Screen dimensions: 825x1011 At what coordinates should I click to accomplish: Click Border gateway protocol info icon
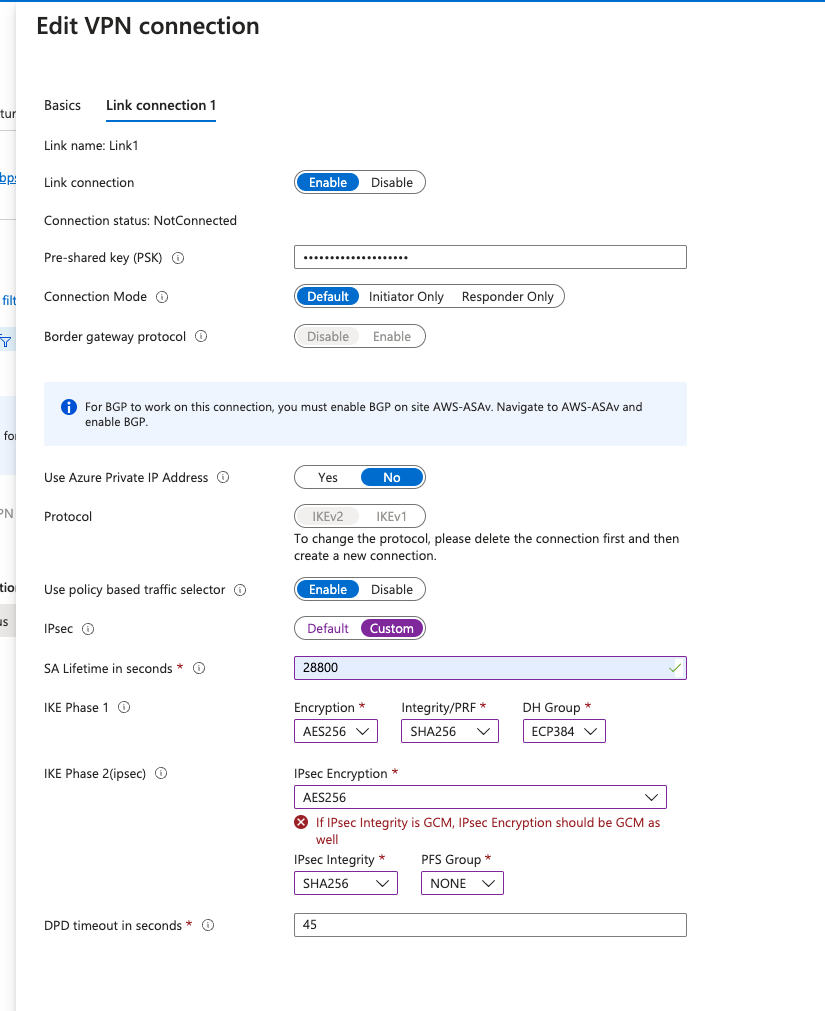click(x=201, y=336)
